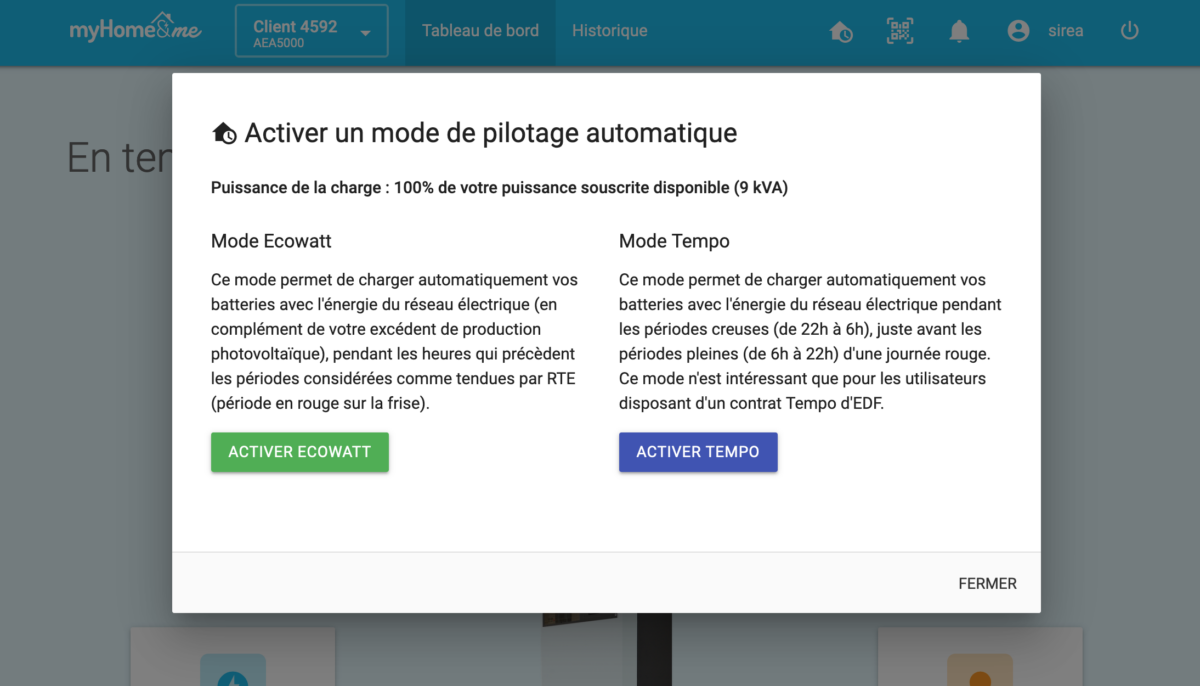
Task: Click the power logout icon
Action: coord(1130,31)
